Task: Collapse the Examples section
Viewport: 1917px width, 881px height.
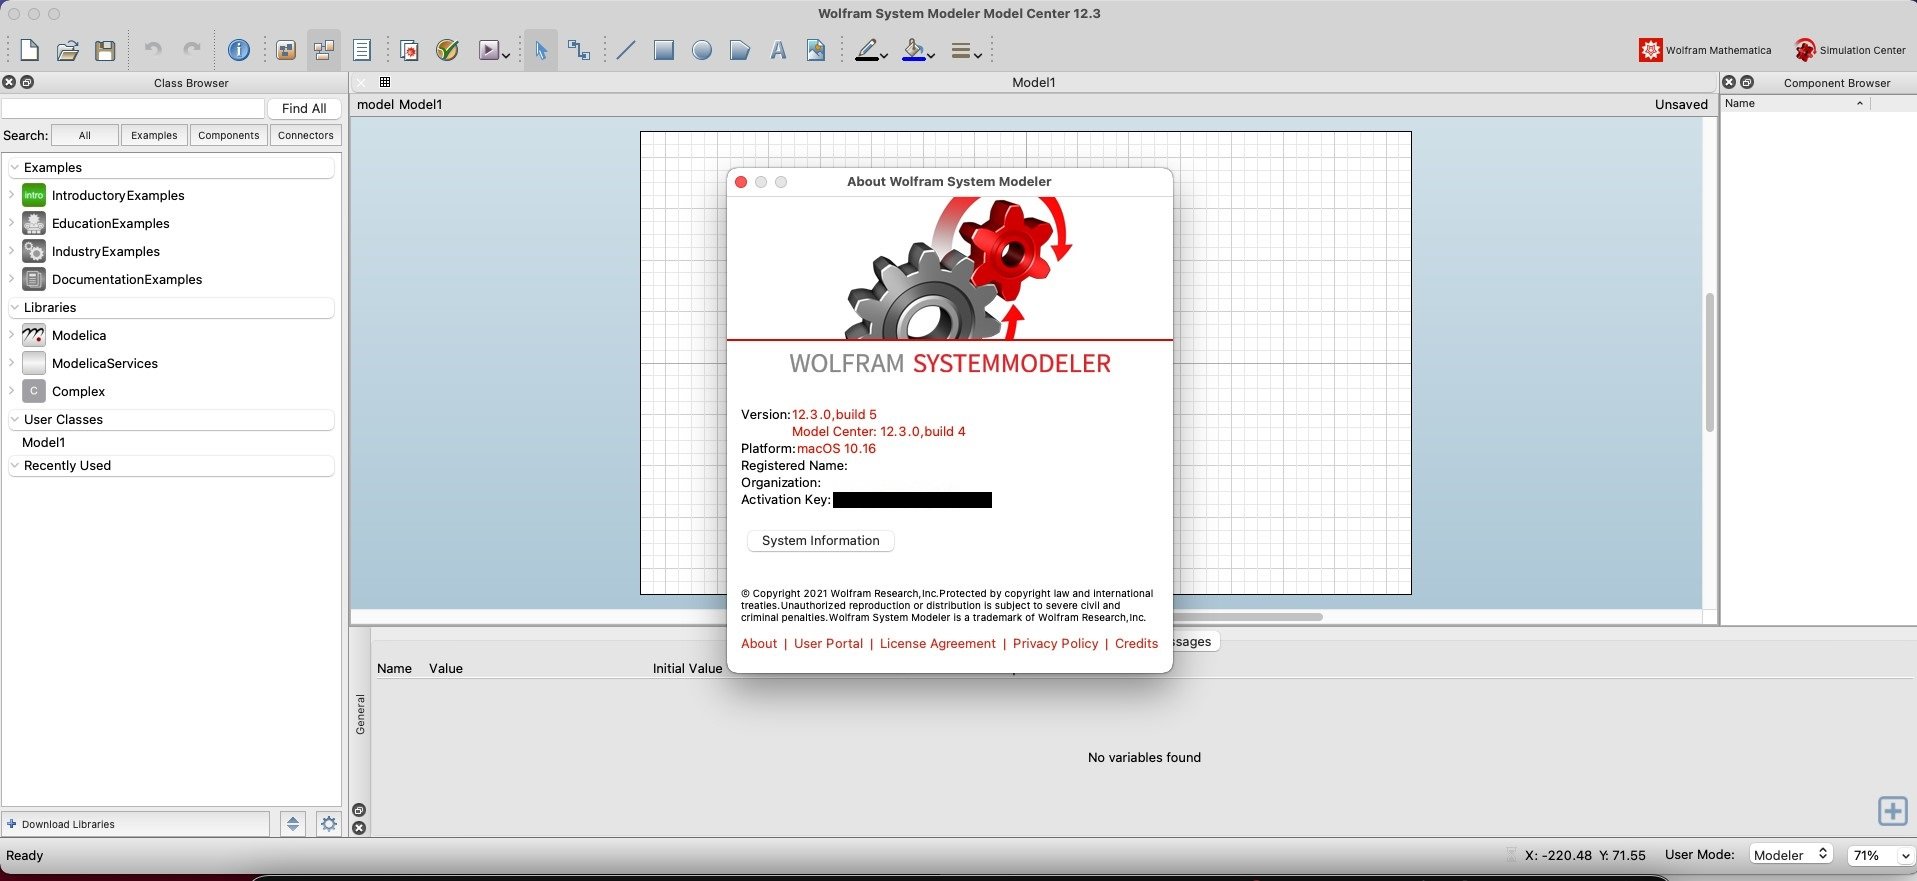Action: (15, 167)
